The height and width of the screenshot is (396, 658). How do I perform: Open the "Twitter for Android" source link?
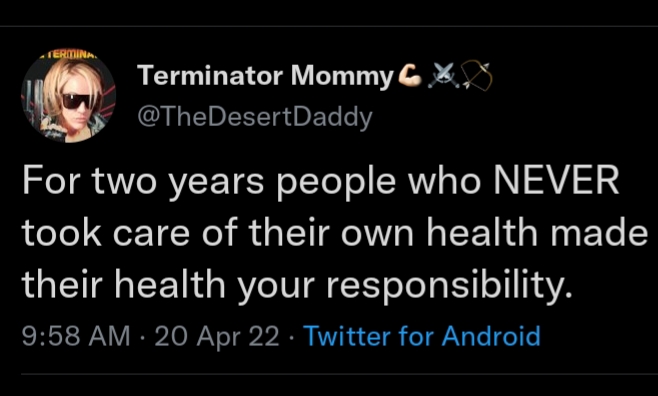click(422, 336)
